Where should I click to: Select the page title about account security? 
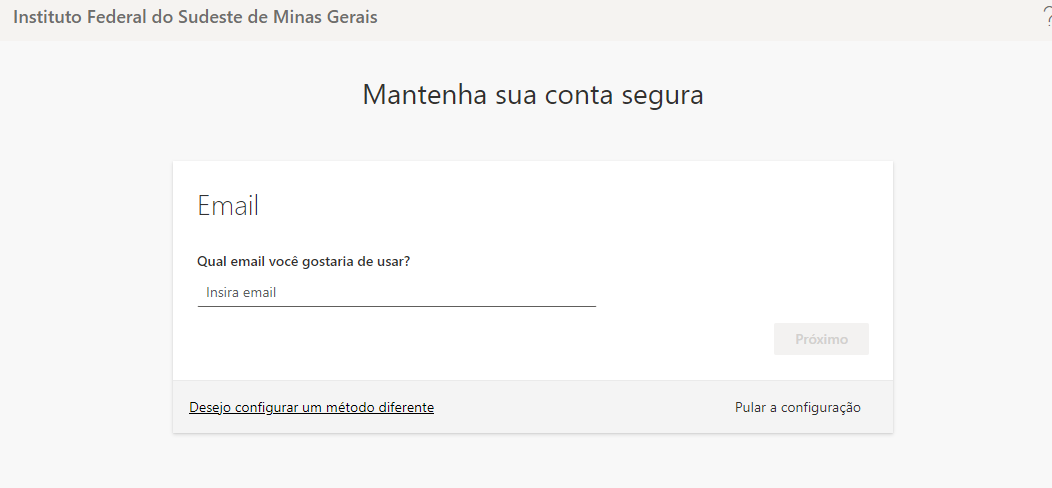tap(532, 95)
